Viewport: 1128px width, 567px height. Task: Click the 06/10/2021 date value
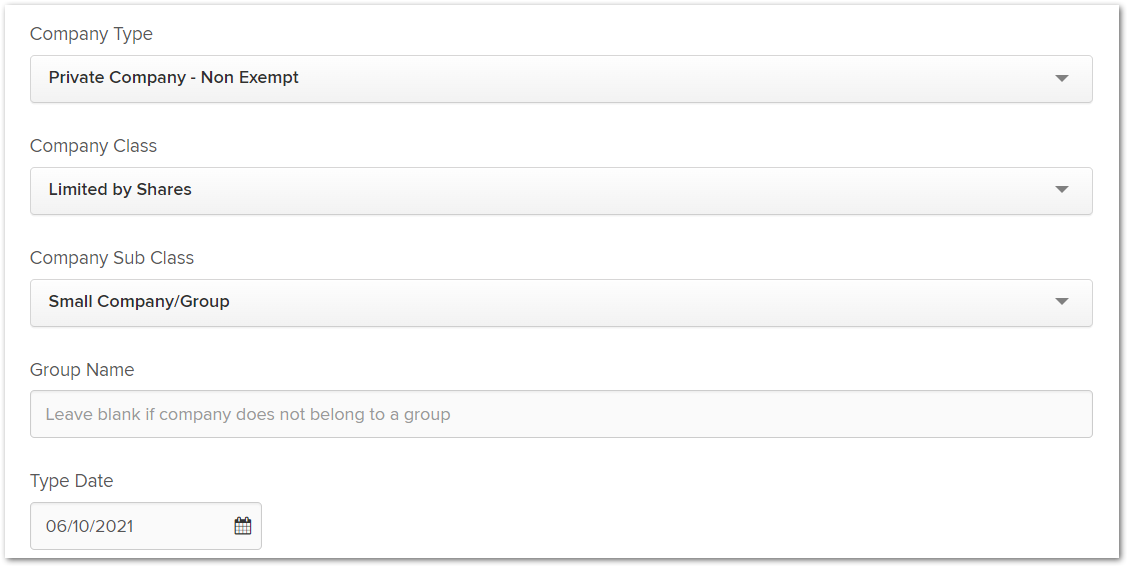[x=89, y=526]
